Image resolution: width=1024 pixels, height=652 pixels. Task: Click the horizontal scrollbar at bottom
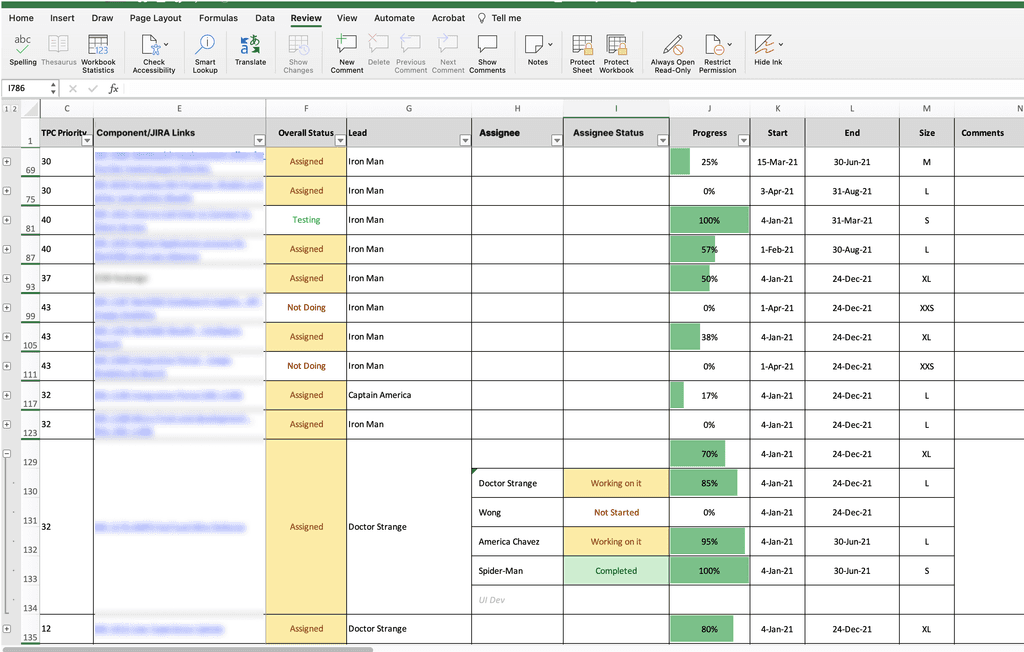click(188, 649)
